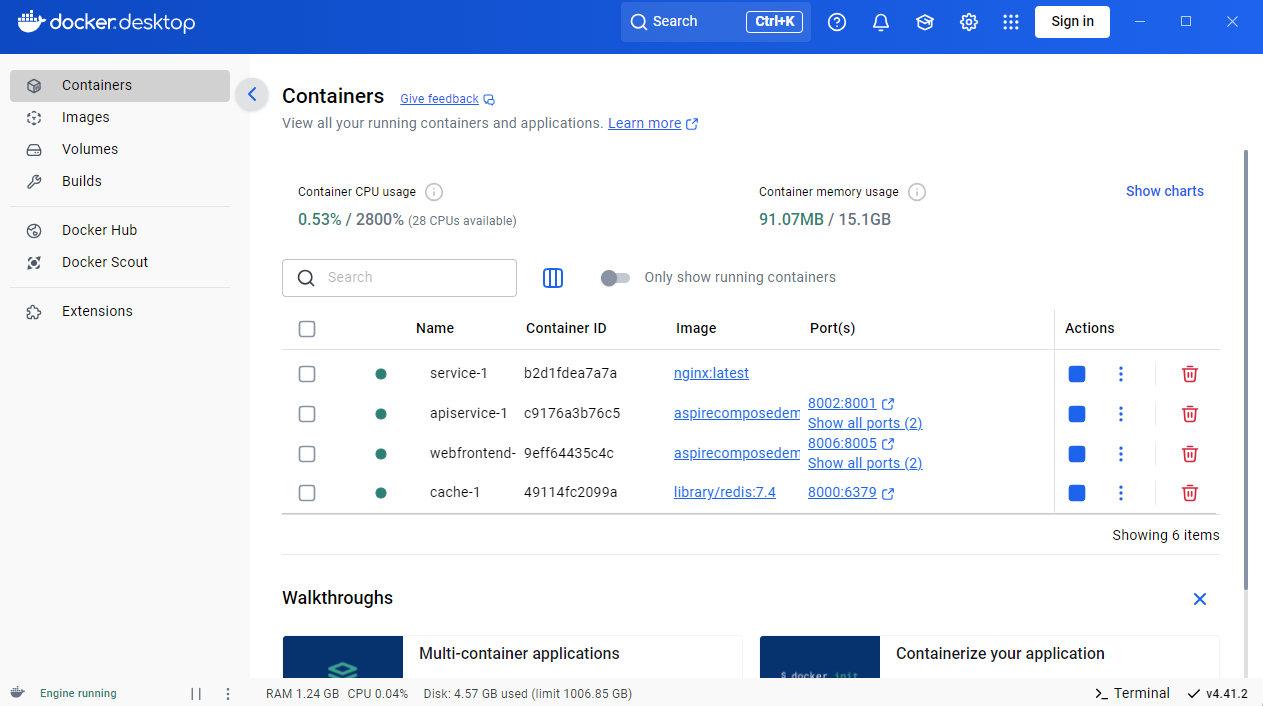Click the vertical scrollbar of the main panel
Screen dimensions: 1263x706
point(1246,370)
